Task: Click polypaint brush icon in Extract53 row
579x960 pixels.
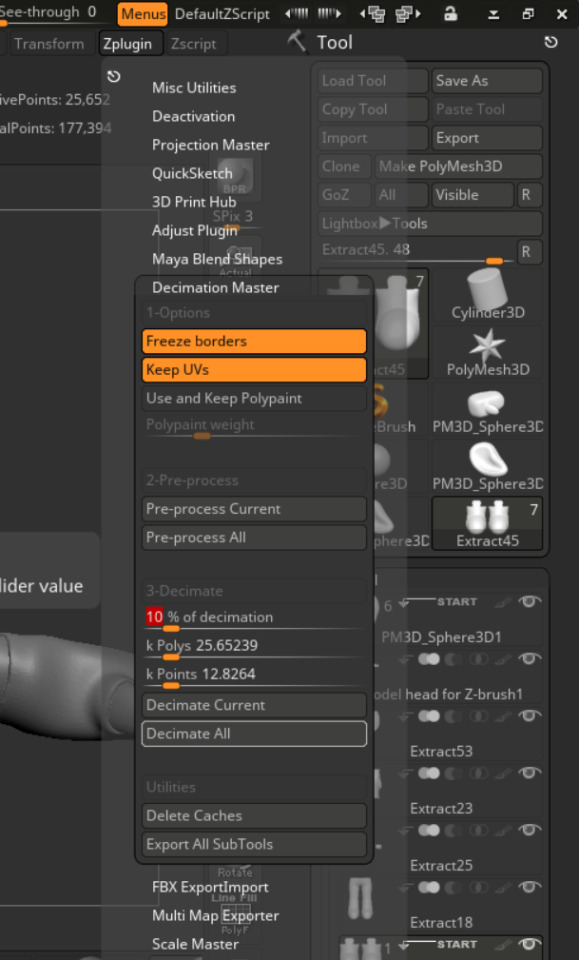Action: pyautogui.click(x=502, y=716)
